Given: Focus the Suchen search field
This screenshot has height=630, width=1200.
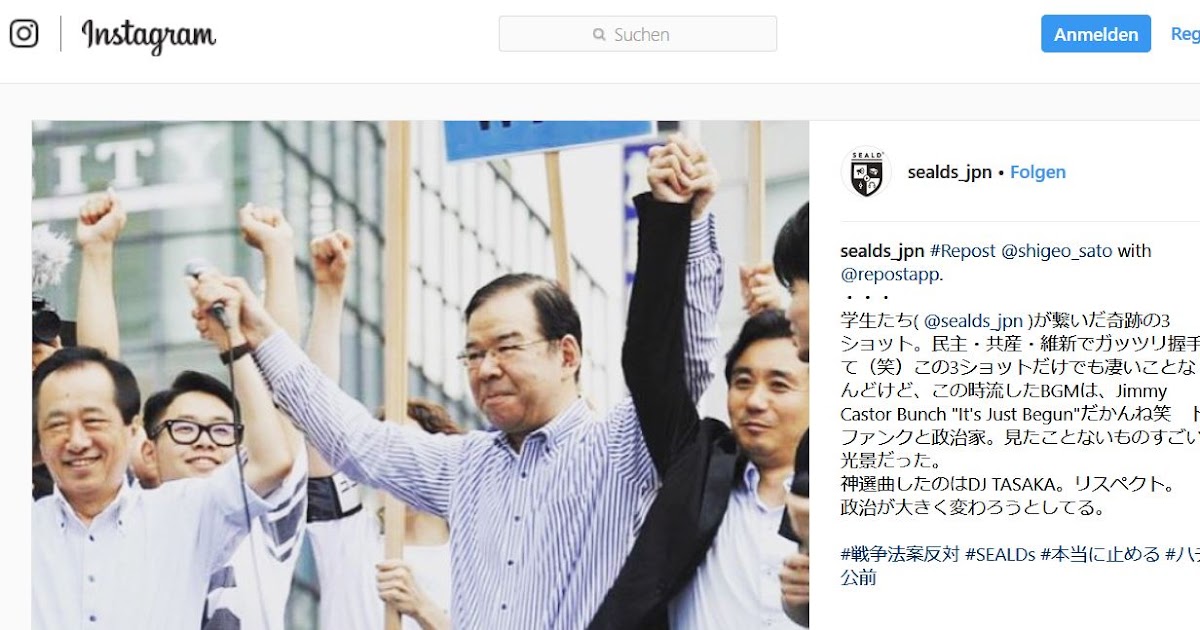Looking at the screenshot, I should (638, 34).
